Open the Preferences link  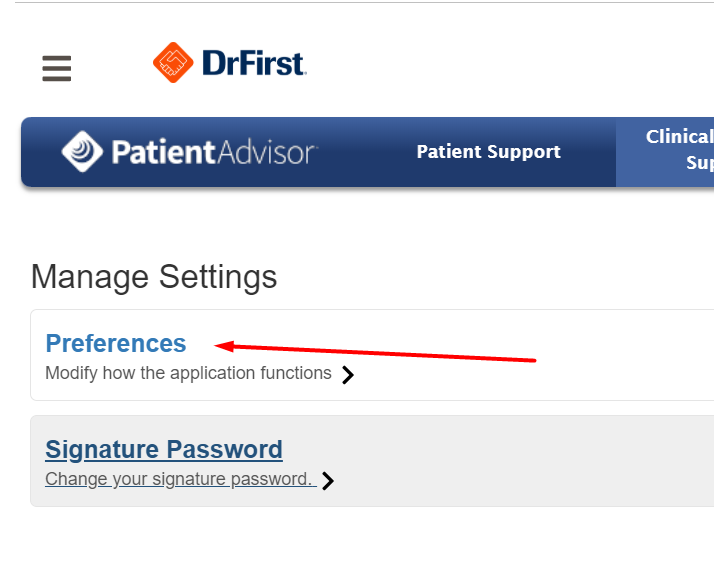(x=116, y=343)
